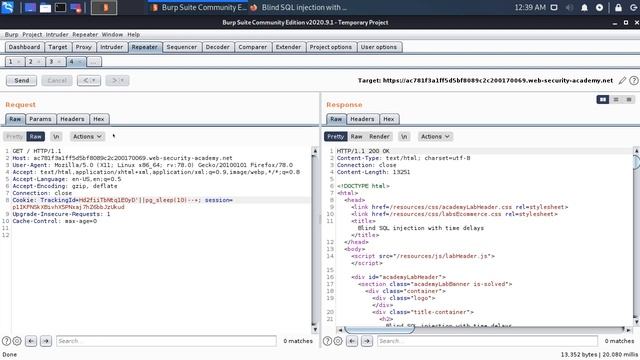
Task: Open the notifications bell icon
Action: click(584, 7)
